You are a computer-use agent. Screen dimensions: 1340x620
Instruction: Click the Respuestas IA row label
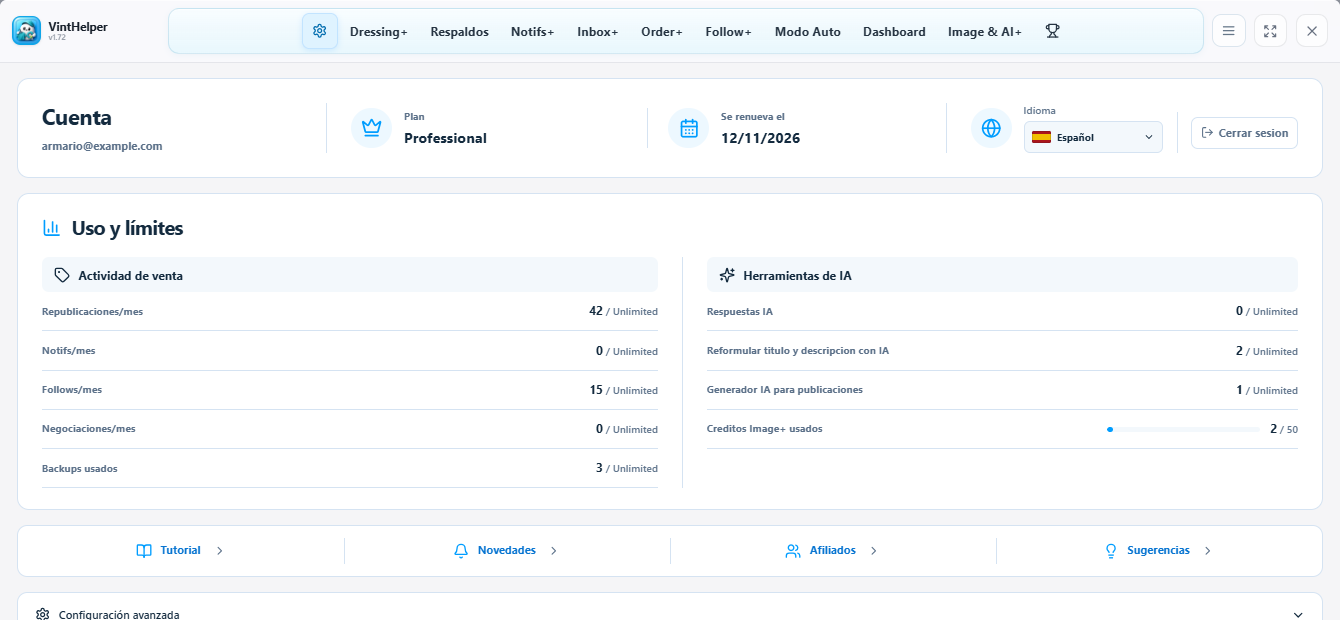pos(740,312)
